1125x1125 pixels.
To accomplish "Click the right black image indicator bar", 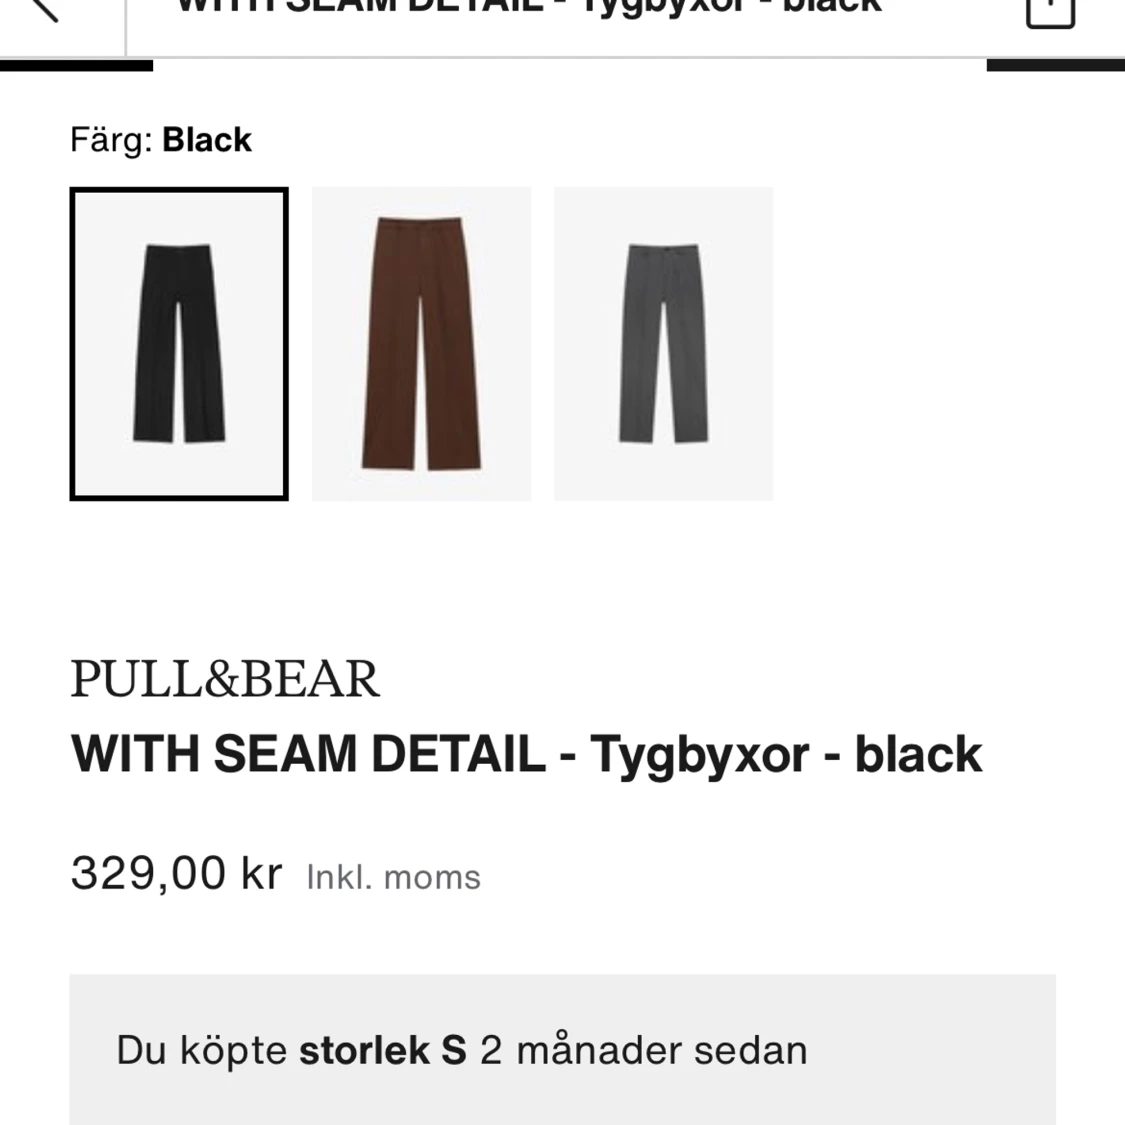I will tap(1055, 66).
